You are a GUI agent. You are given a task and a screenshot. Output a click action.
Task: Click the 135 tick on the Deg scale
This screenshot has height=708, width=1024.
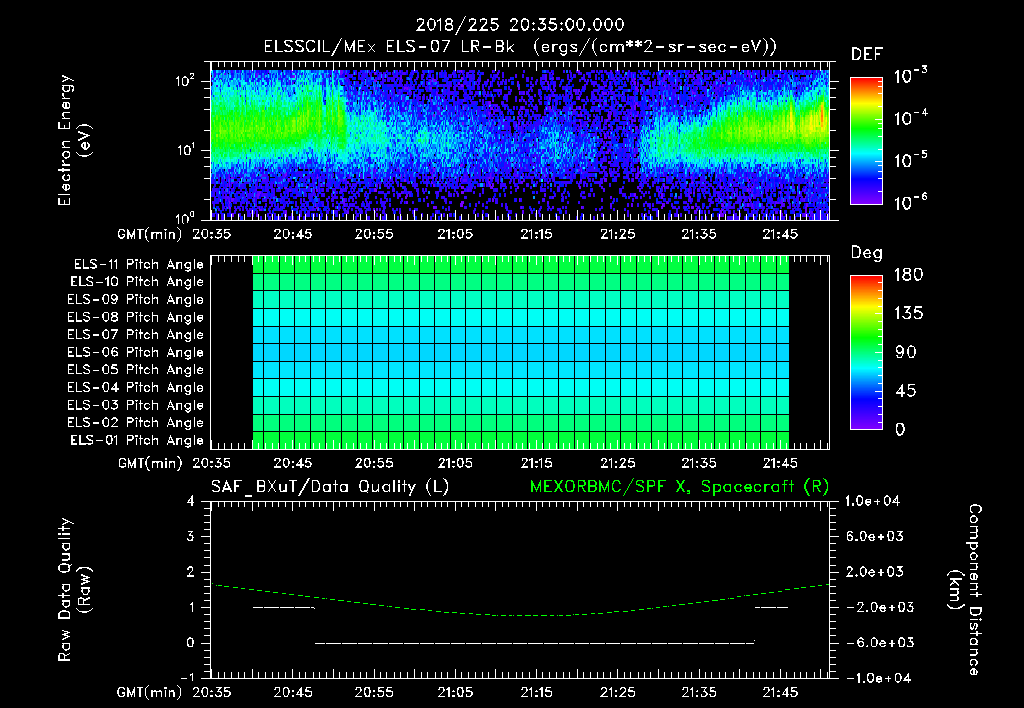tap(909, 314)
